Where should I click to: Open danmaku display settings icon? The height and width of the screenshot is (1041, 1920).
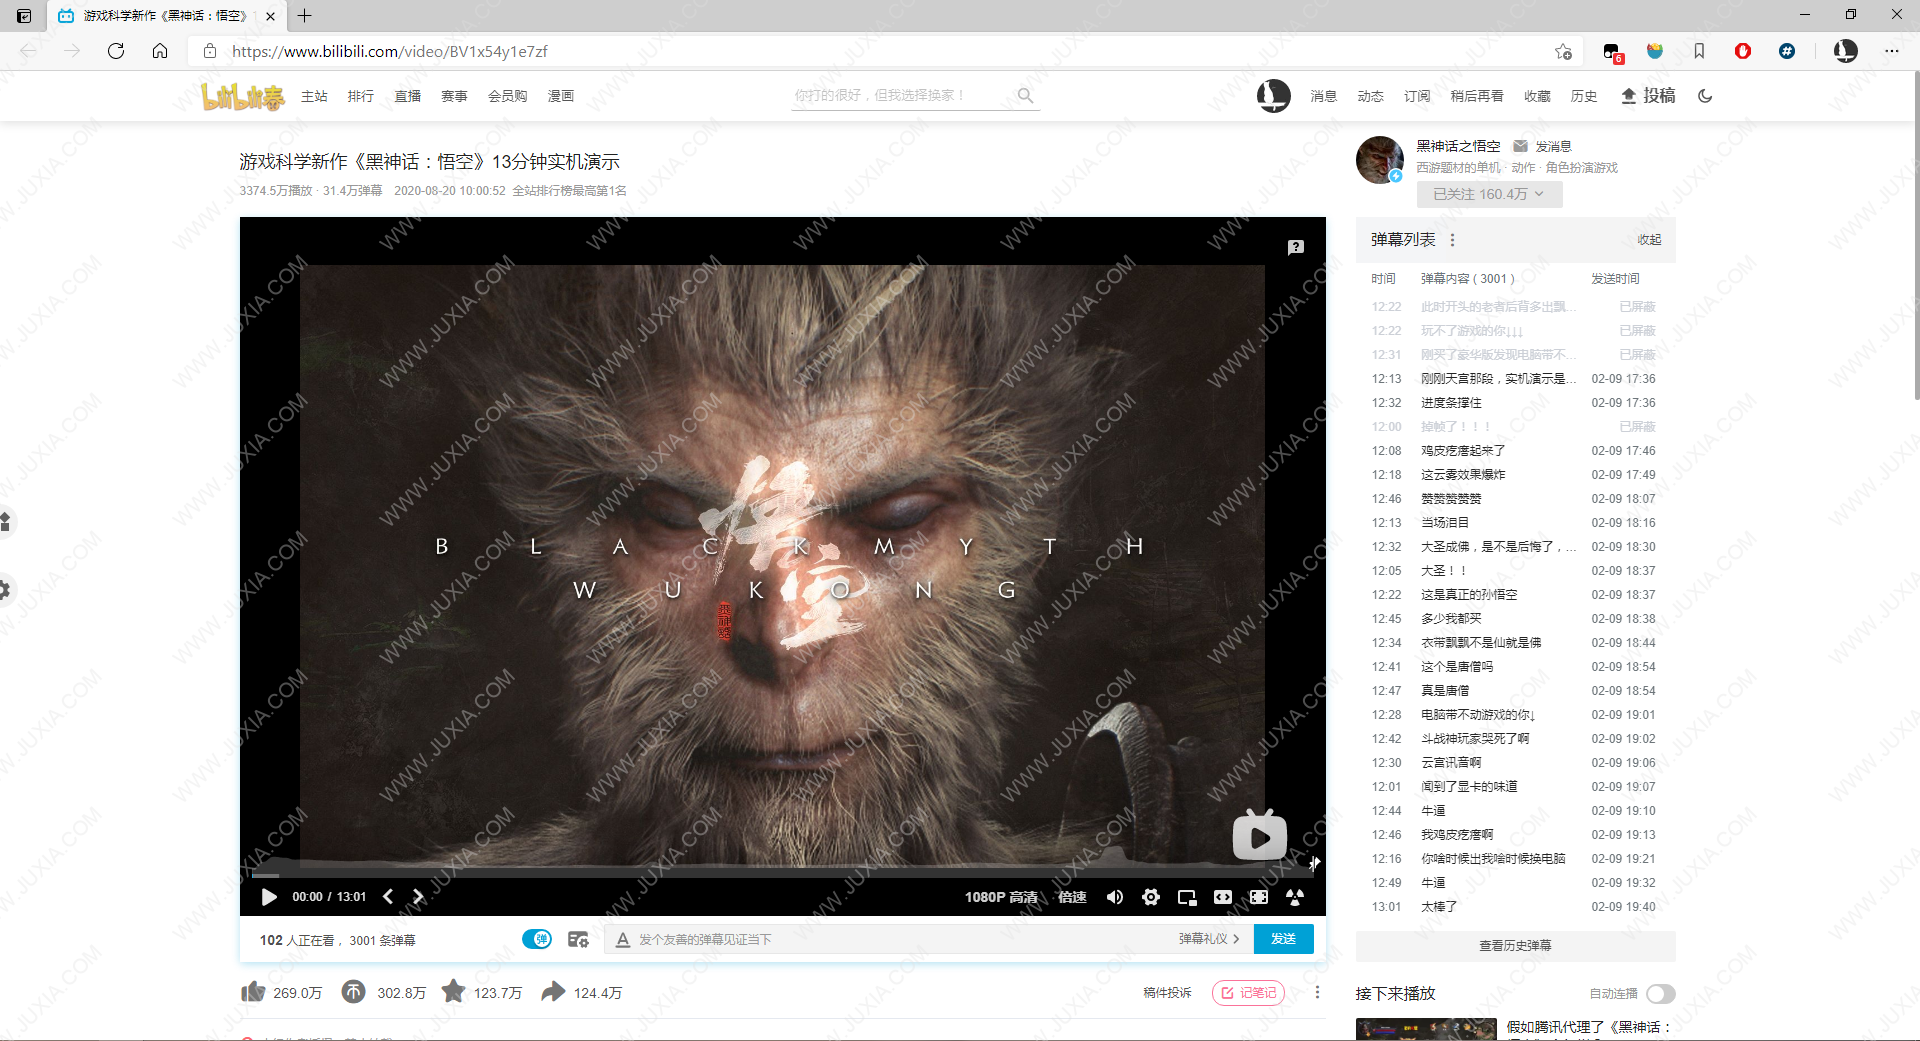578,939
